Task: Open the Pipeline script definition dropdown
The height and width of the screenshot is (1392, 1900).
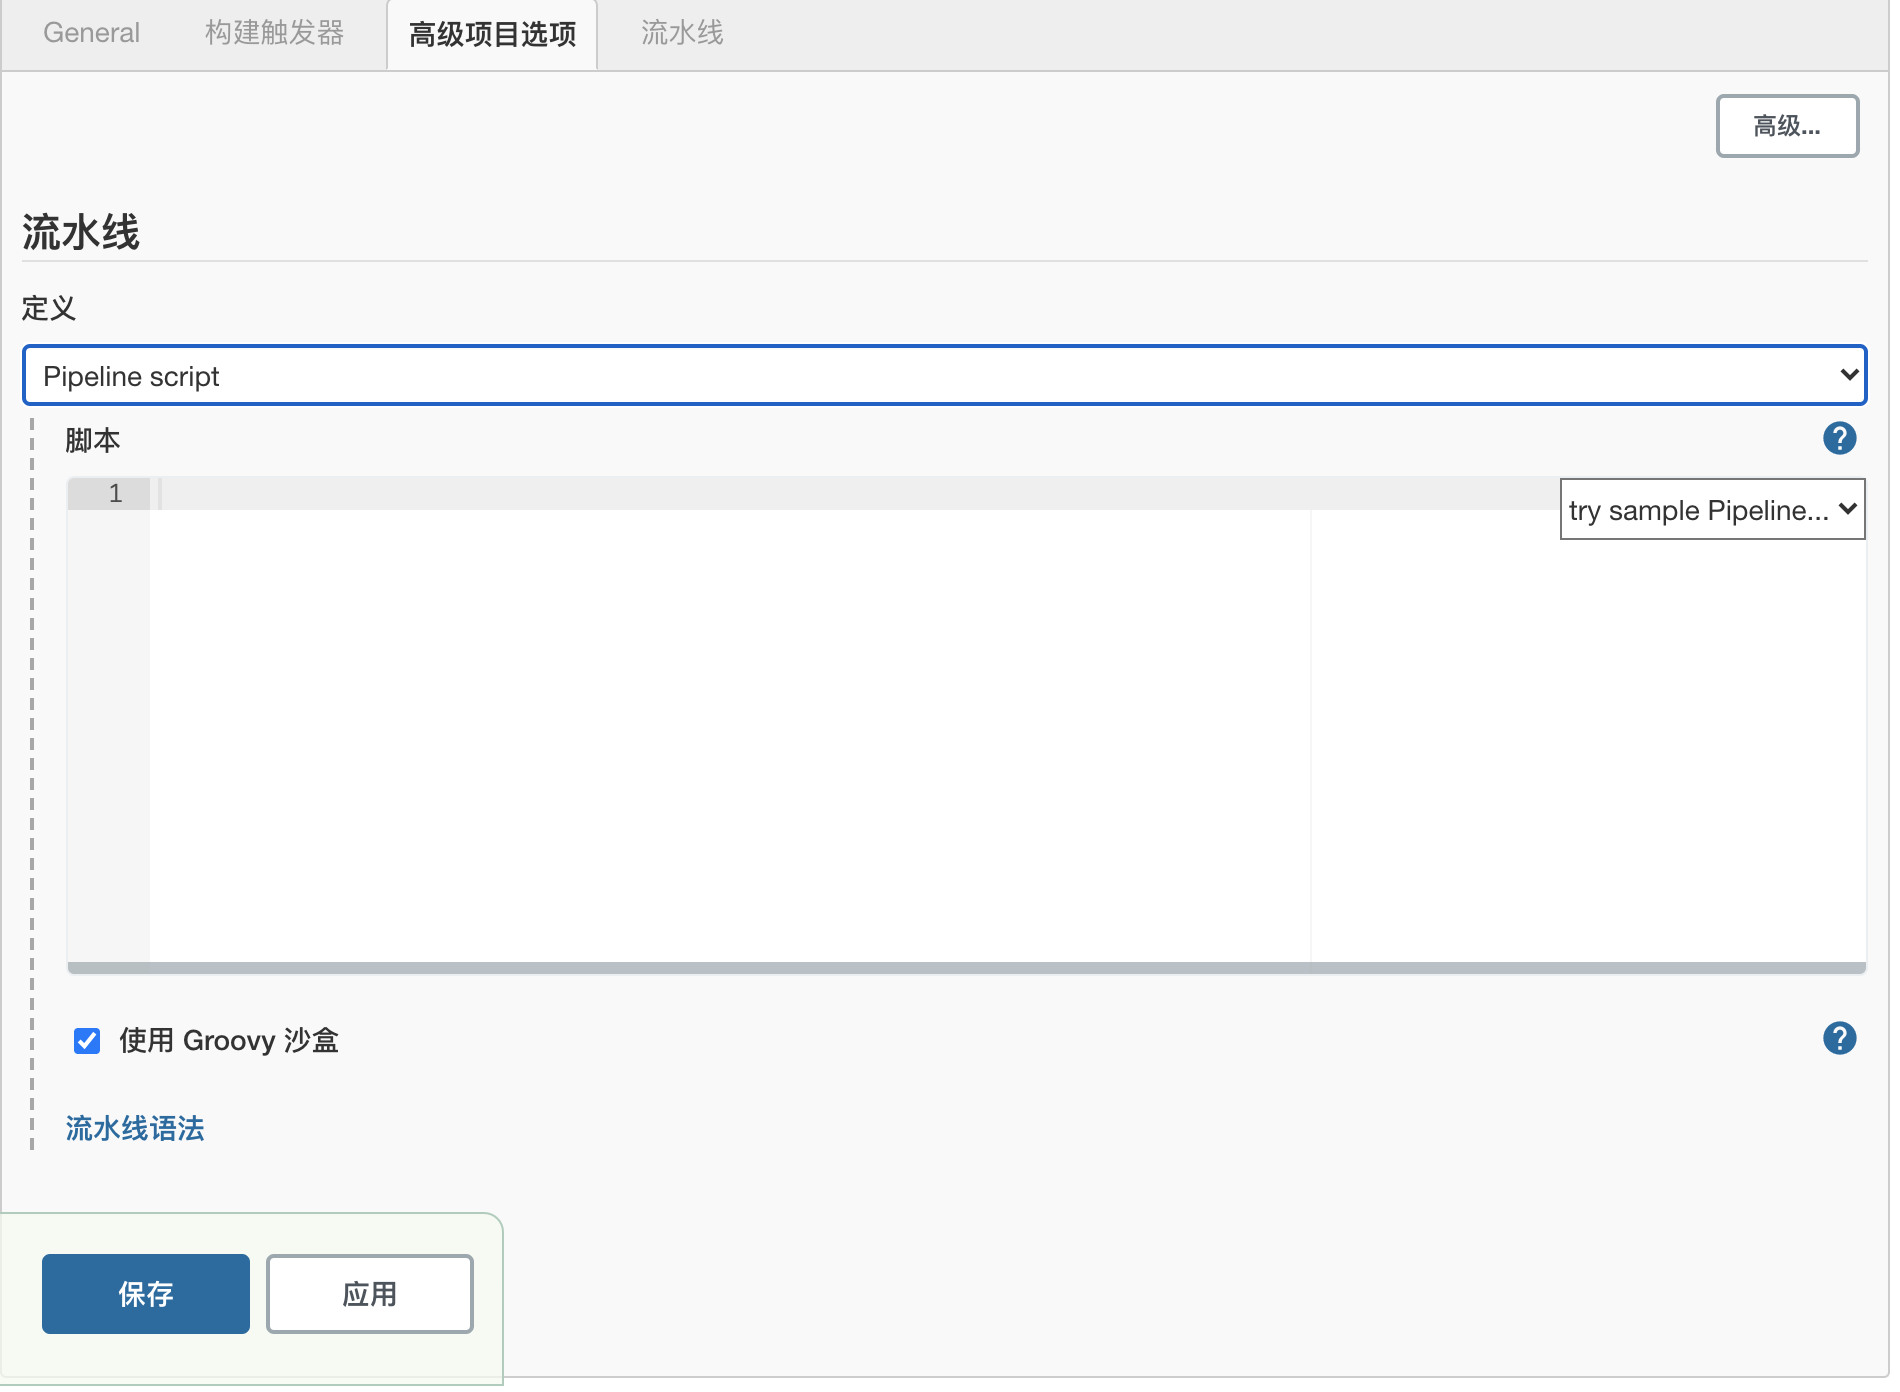Action: click(944, 375)
